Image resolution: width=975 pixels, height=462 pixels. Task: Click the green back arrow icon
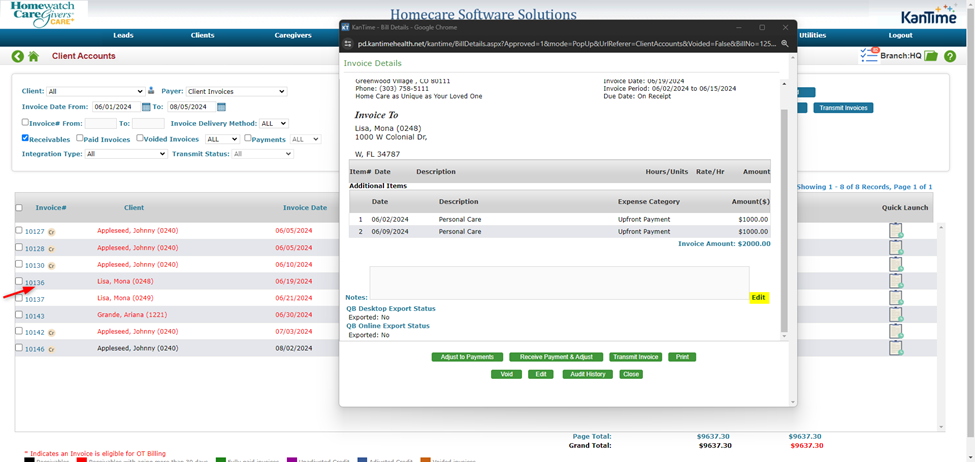18,57
